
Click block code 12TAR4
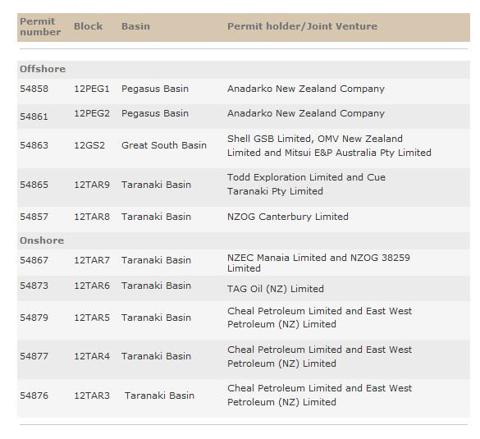tap(92, 356)
